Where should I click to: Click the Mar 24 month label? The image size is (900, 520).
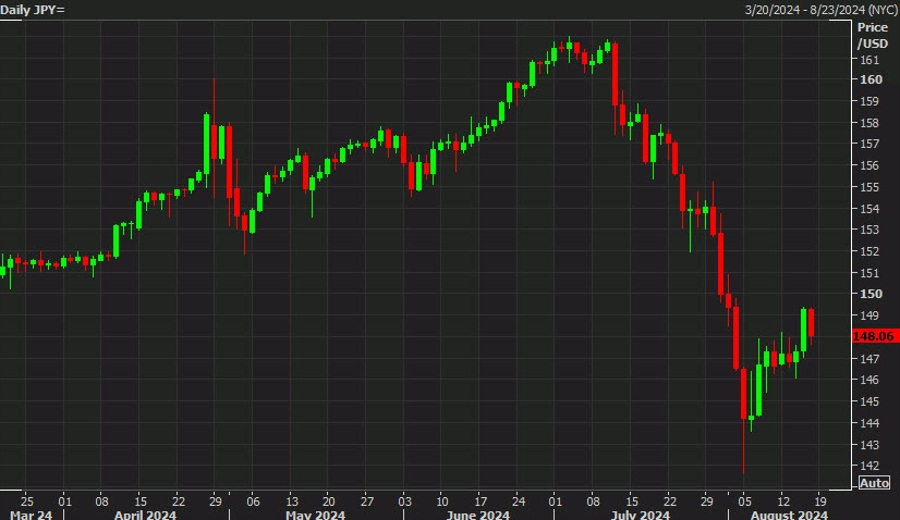click(x=31, y=514)
